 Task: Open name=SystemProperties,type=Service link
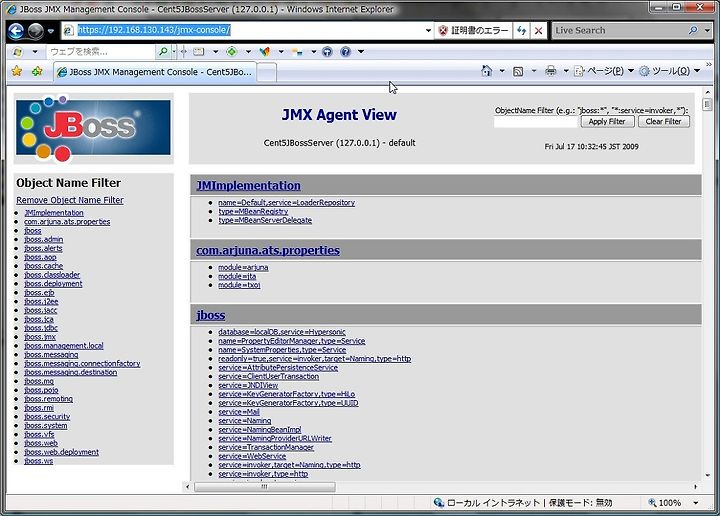tap(282, 350)
